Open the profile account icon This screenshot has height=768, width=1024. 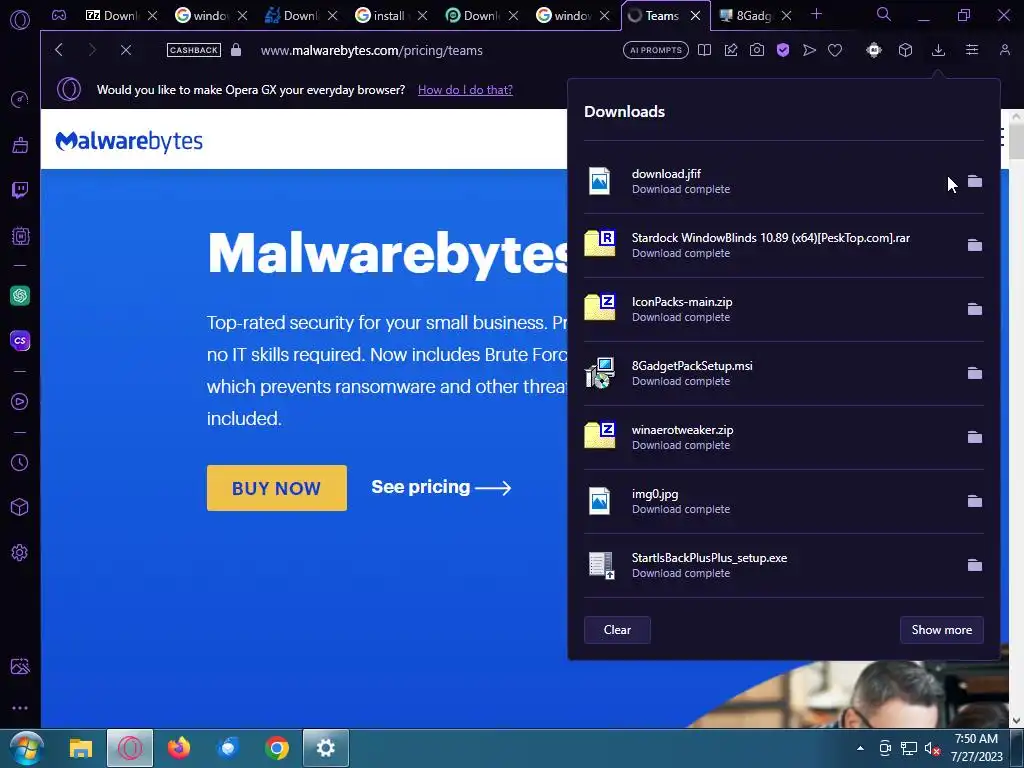1005,50
